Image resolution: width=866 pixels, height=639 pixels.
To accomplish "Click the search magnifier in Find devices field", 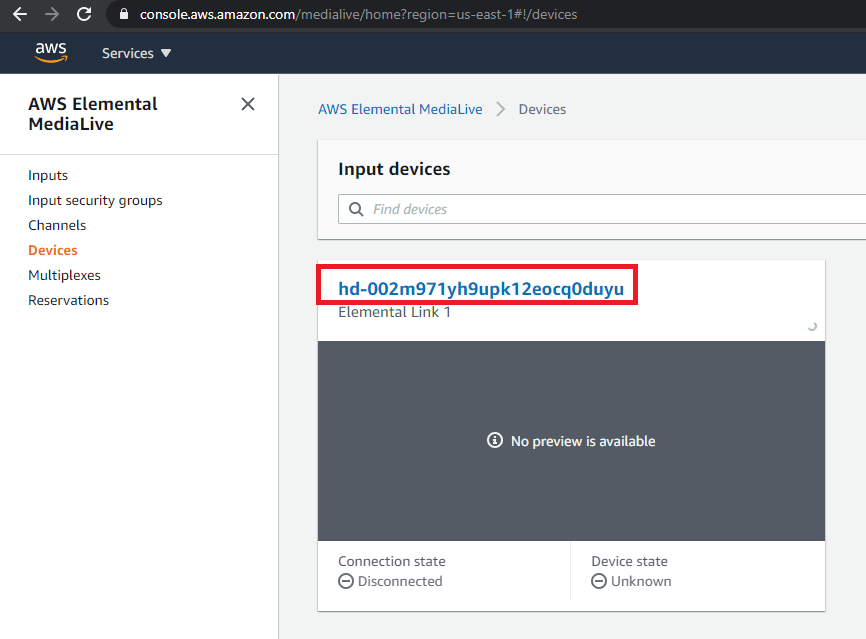I will [356, 208].
